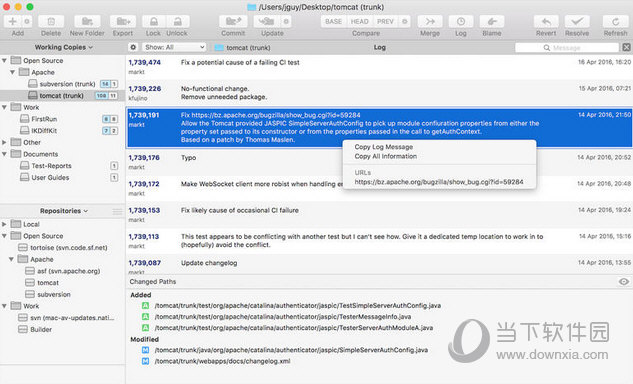Click the Export toolbar icon
This screenshot has height=384, width=633.
(x=123, y=21)
